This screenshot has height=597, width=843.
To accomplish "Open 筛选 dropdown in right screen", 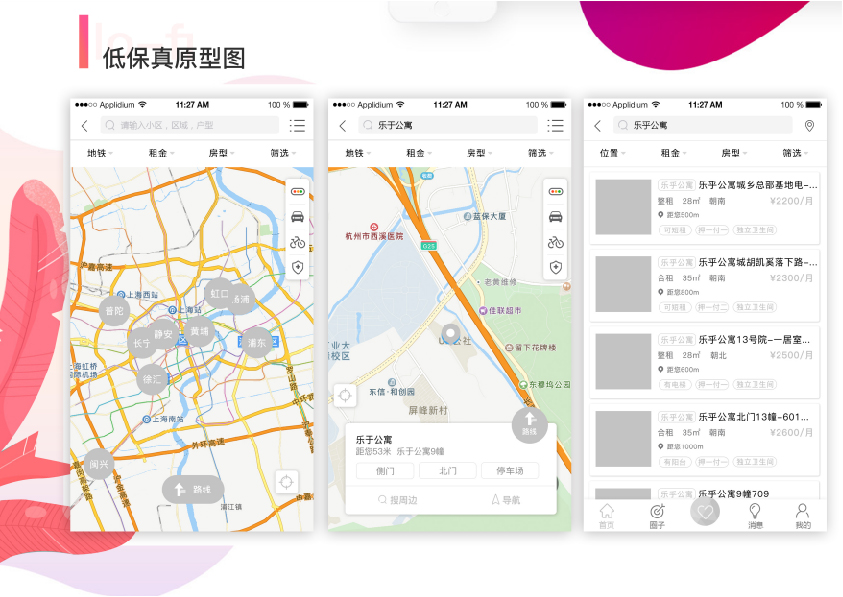I will [x=795, y=153].
